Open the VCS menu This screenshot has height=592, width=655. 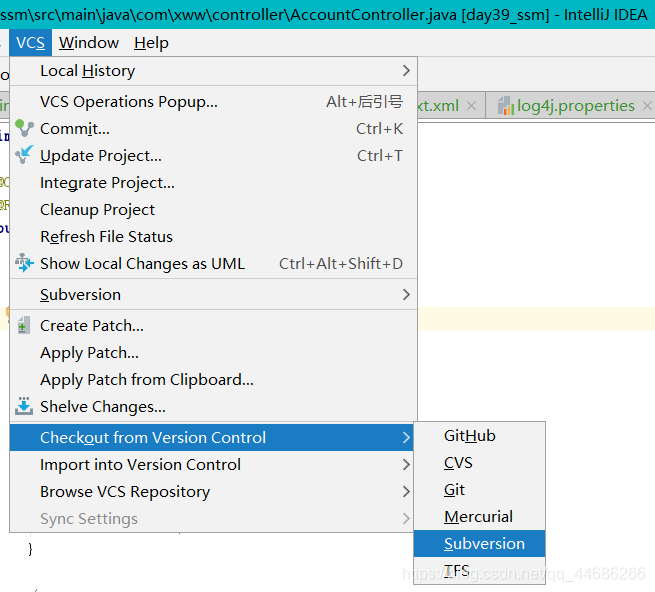click(x=30, y=43)
